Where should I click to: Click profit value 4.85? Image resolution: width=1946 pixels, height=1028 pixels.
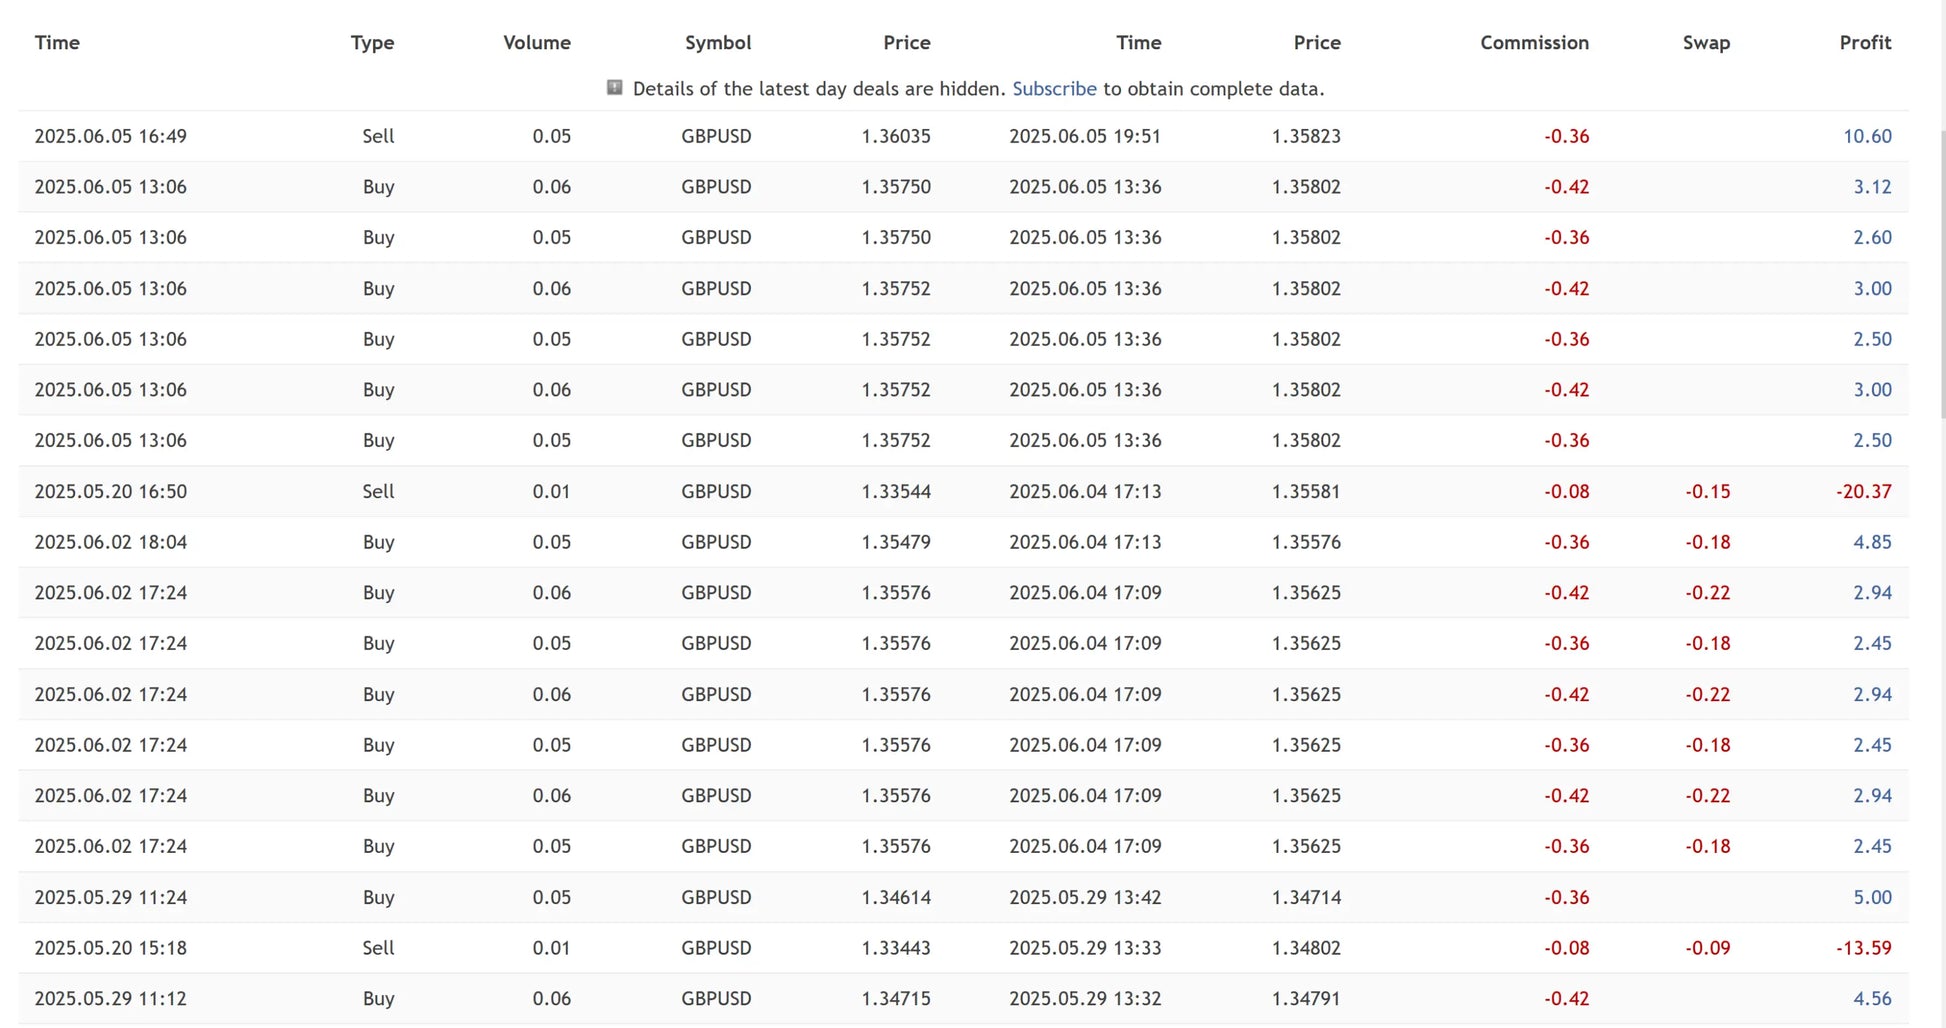coord(1872,542)
